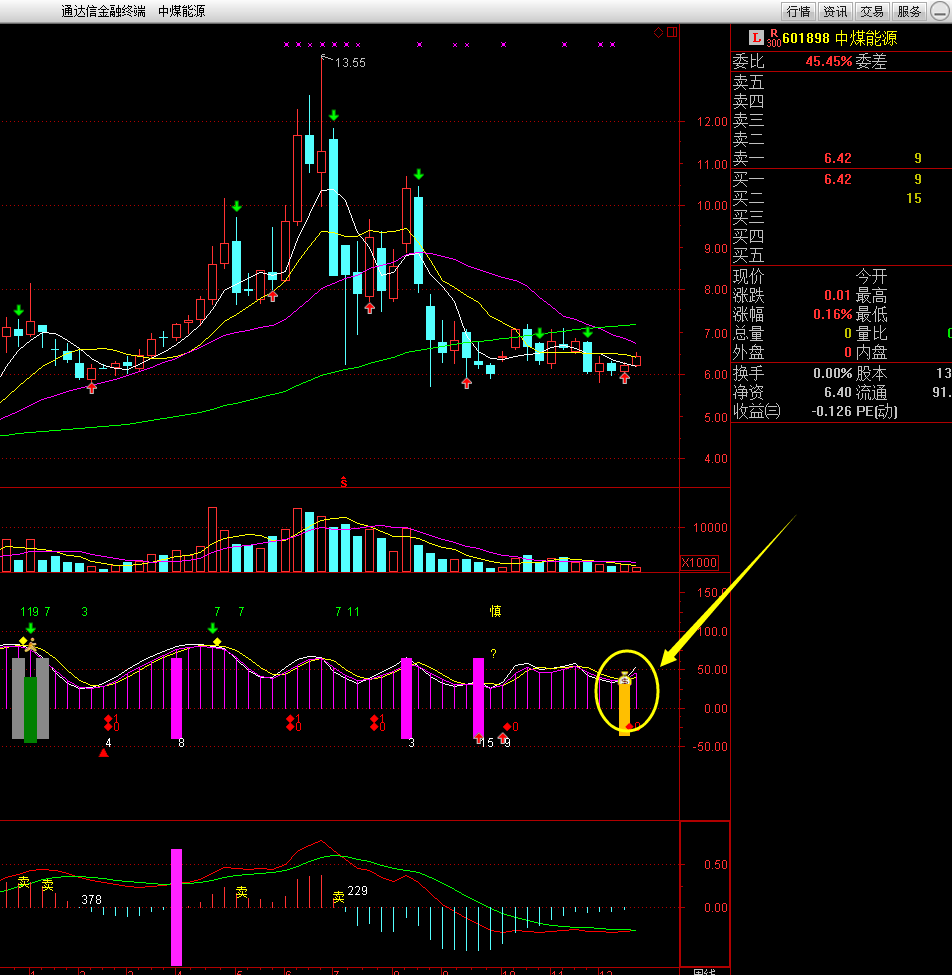Click the red split-window icon at chart corner

tap(672, 32)
